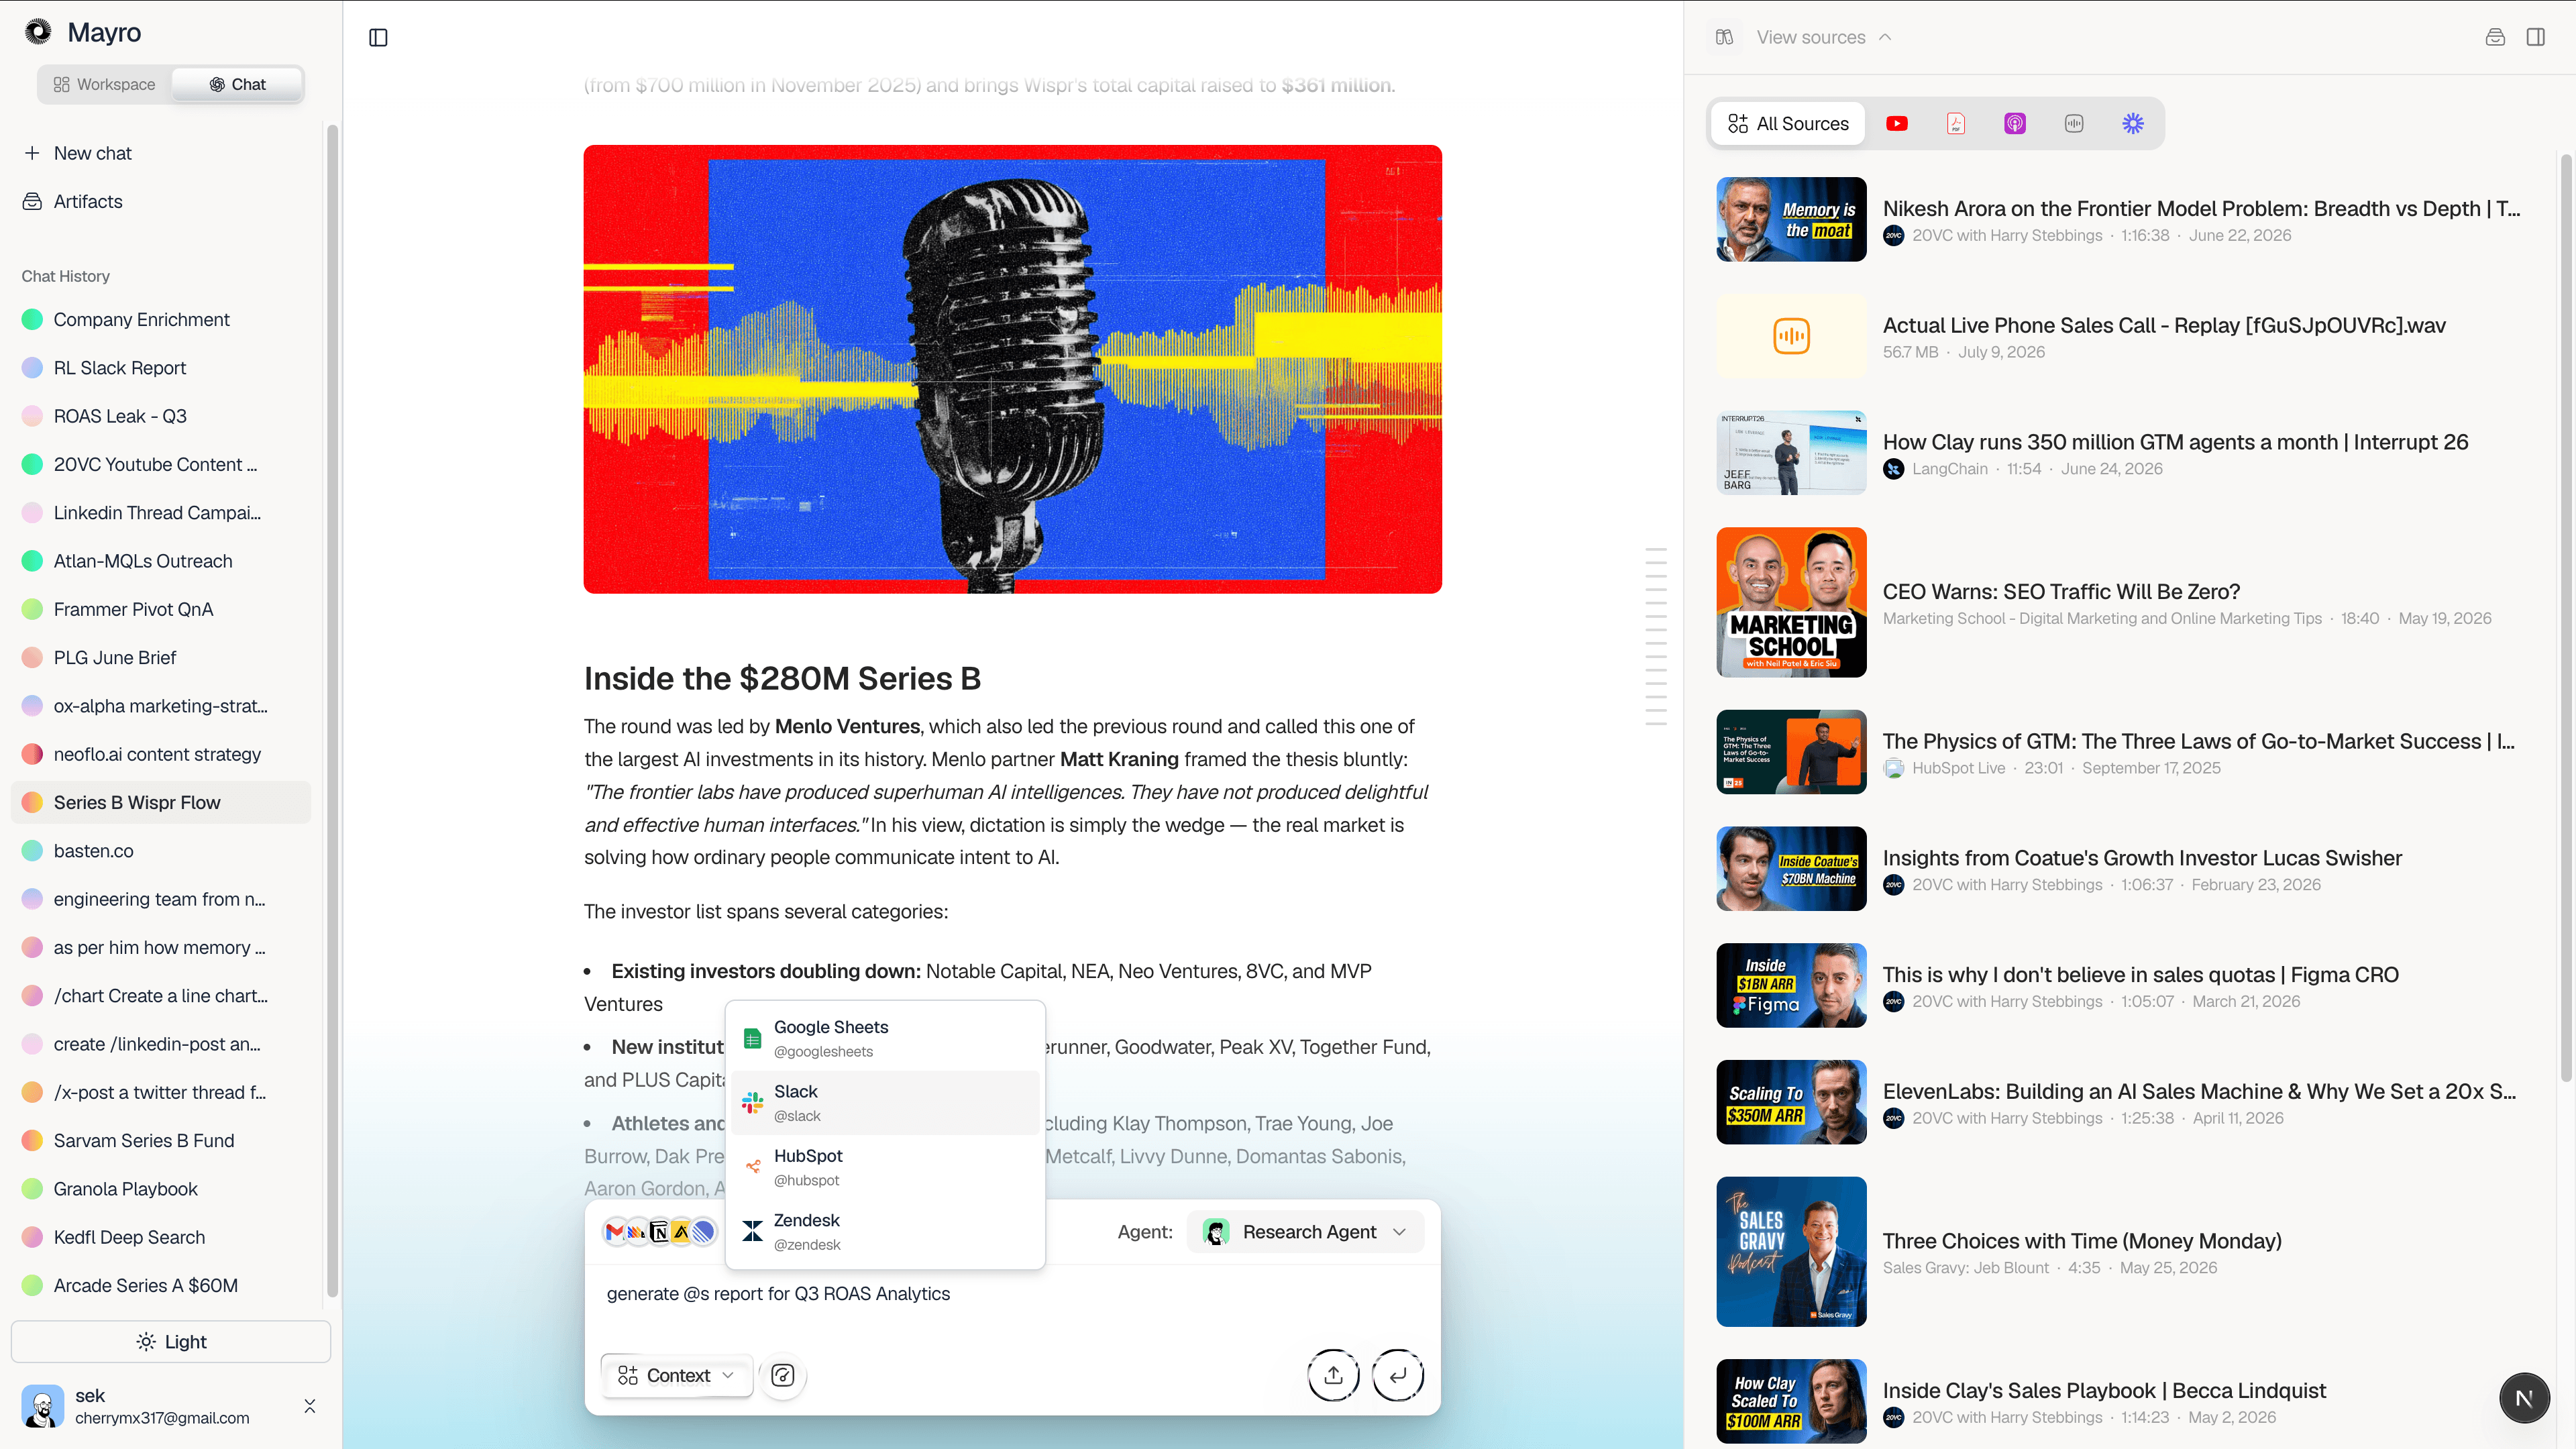Click the Notion connector icon in composer
The width and height of the screenshot is (2576, 1449).
(659, 1232)
